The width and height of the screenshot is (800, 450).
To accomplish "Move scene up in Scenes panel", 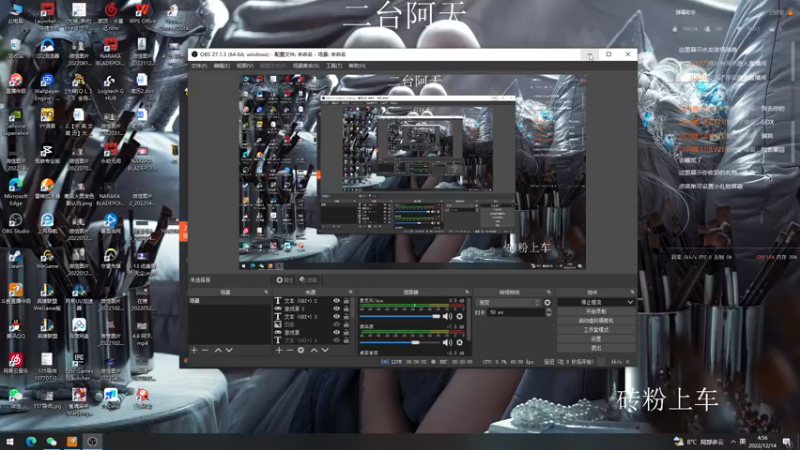I will [218, 351].
